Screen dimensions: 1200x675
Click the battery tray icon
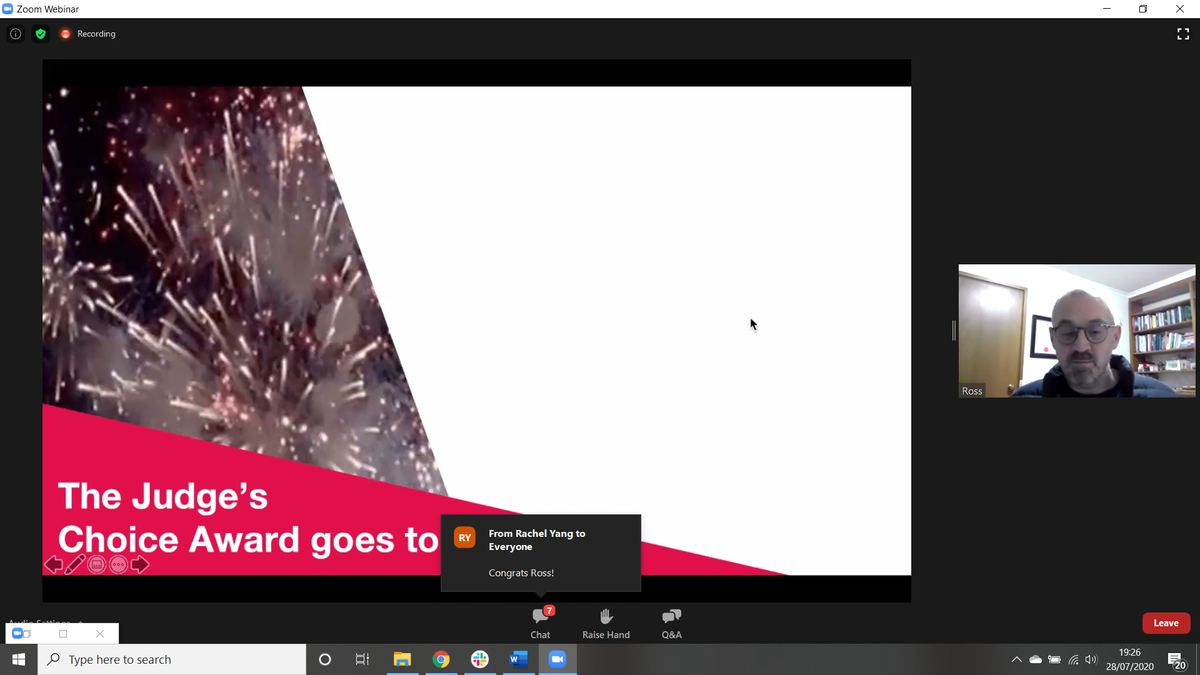pos(1054,660)
